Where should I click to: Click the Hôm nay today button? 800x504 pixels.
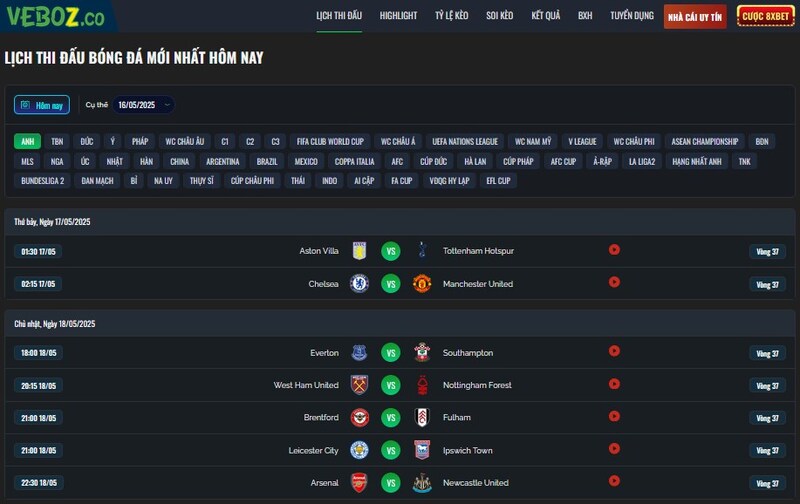tap(42, 105)
